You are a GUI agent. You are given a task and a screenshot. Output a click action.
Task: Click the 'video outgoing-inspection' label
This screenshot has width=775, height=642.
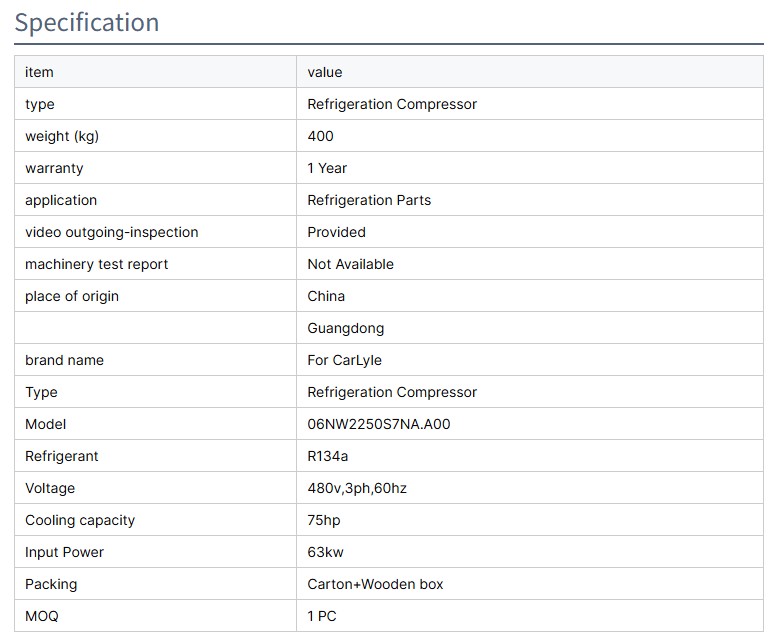tap(112, 232)
